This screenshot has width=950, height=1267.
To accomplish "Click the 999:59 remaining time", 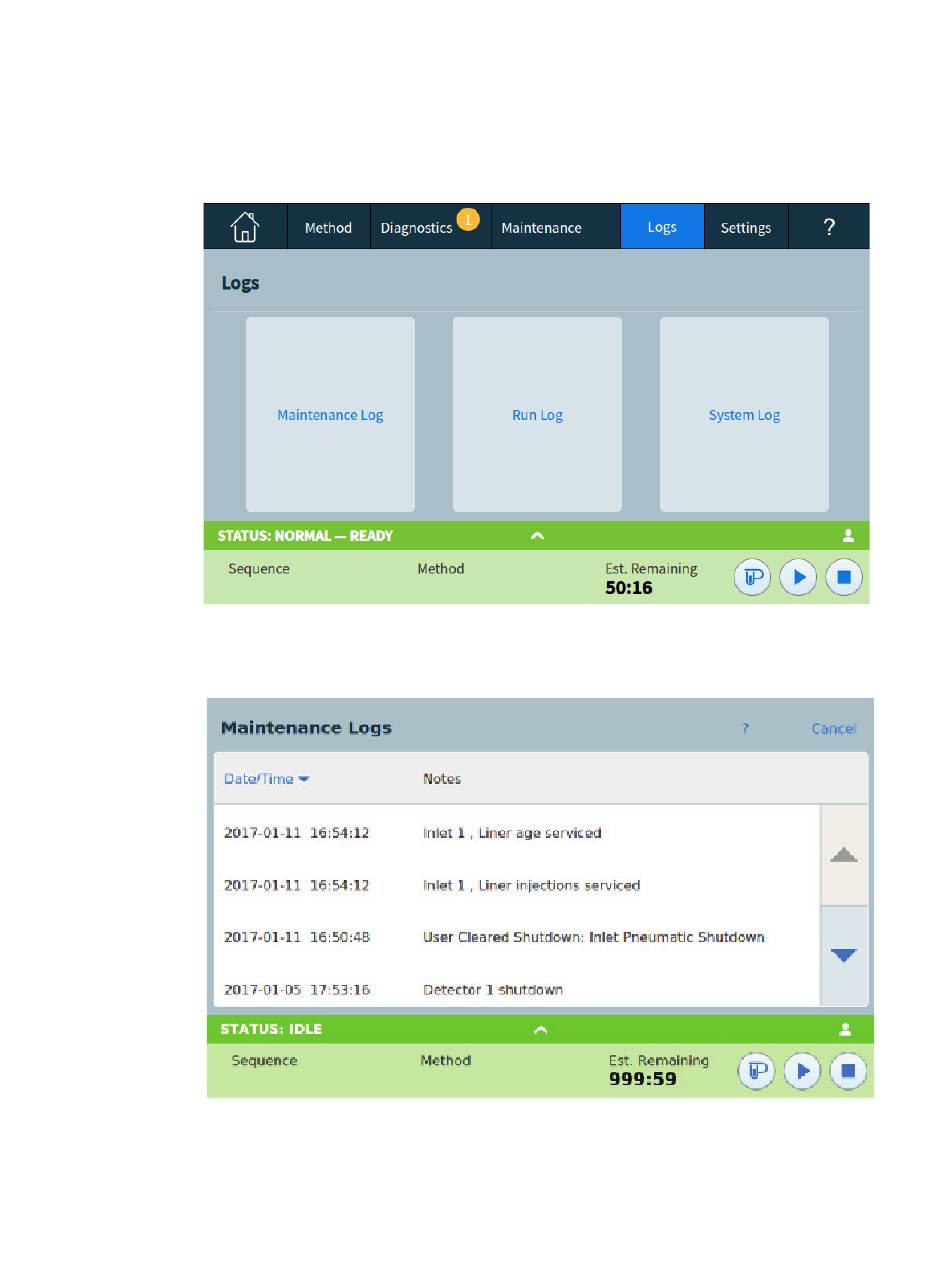I will tap(642, 1079).
